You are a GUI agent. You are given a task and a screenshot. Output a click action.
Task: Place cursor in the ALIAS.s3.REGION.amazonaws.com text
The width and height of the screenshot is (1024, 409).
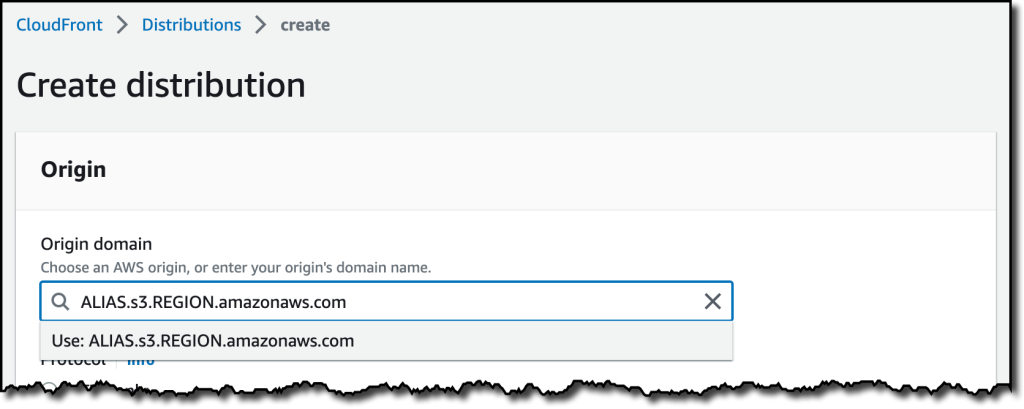pyautogui.click(x=213, y=302)
